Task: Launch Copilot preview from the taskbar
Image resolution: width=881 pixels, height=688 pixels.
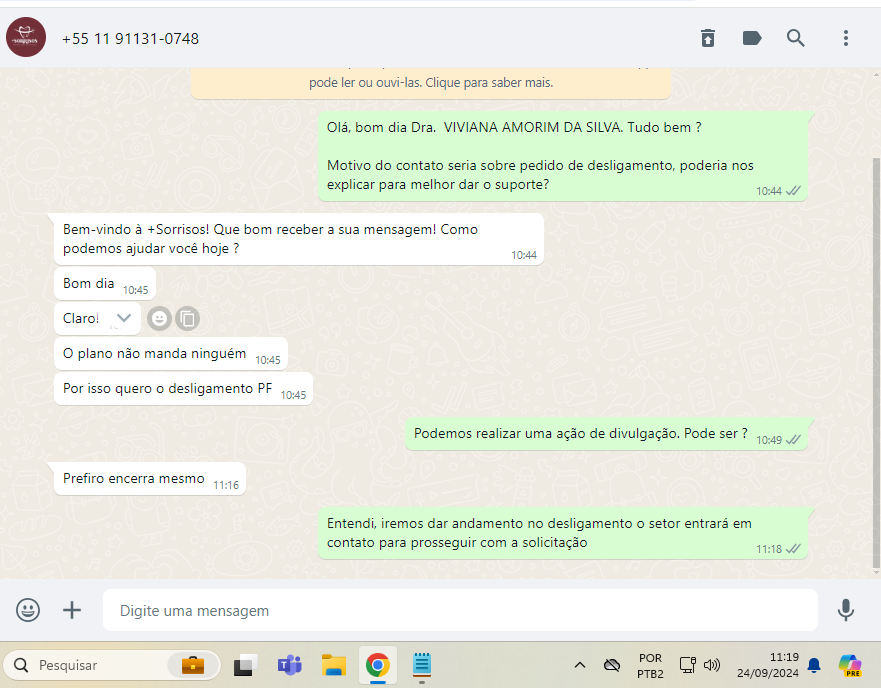Action: point(850,666)
